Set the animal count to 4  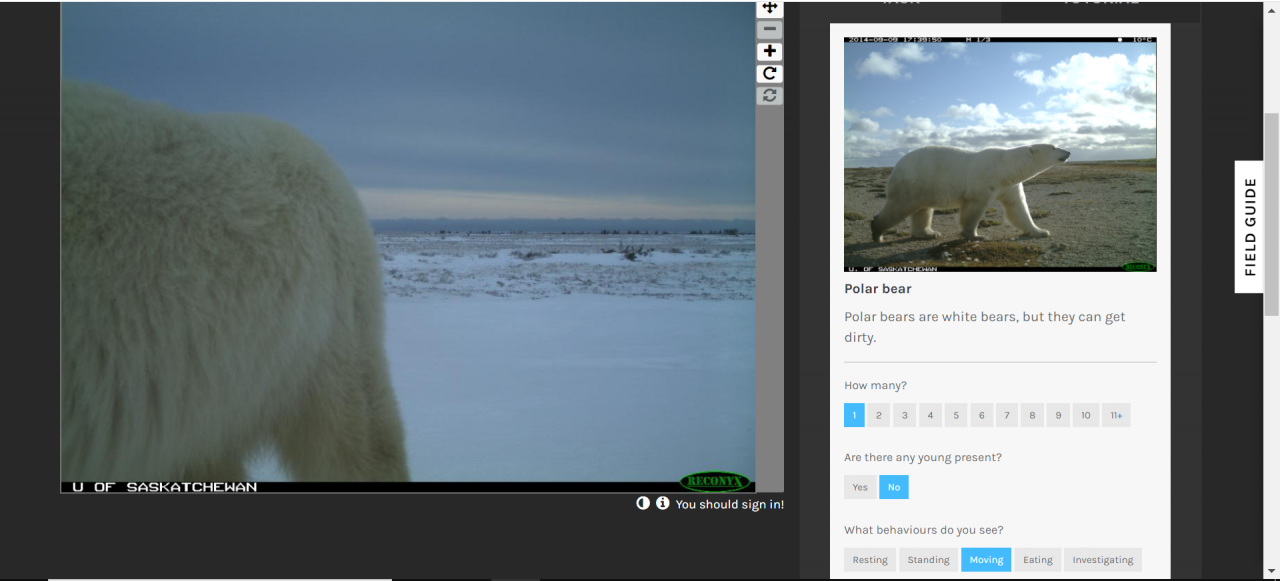[930, 415]
